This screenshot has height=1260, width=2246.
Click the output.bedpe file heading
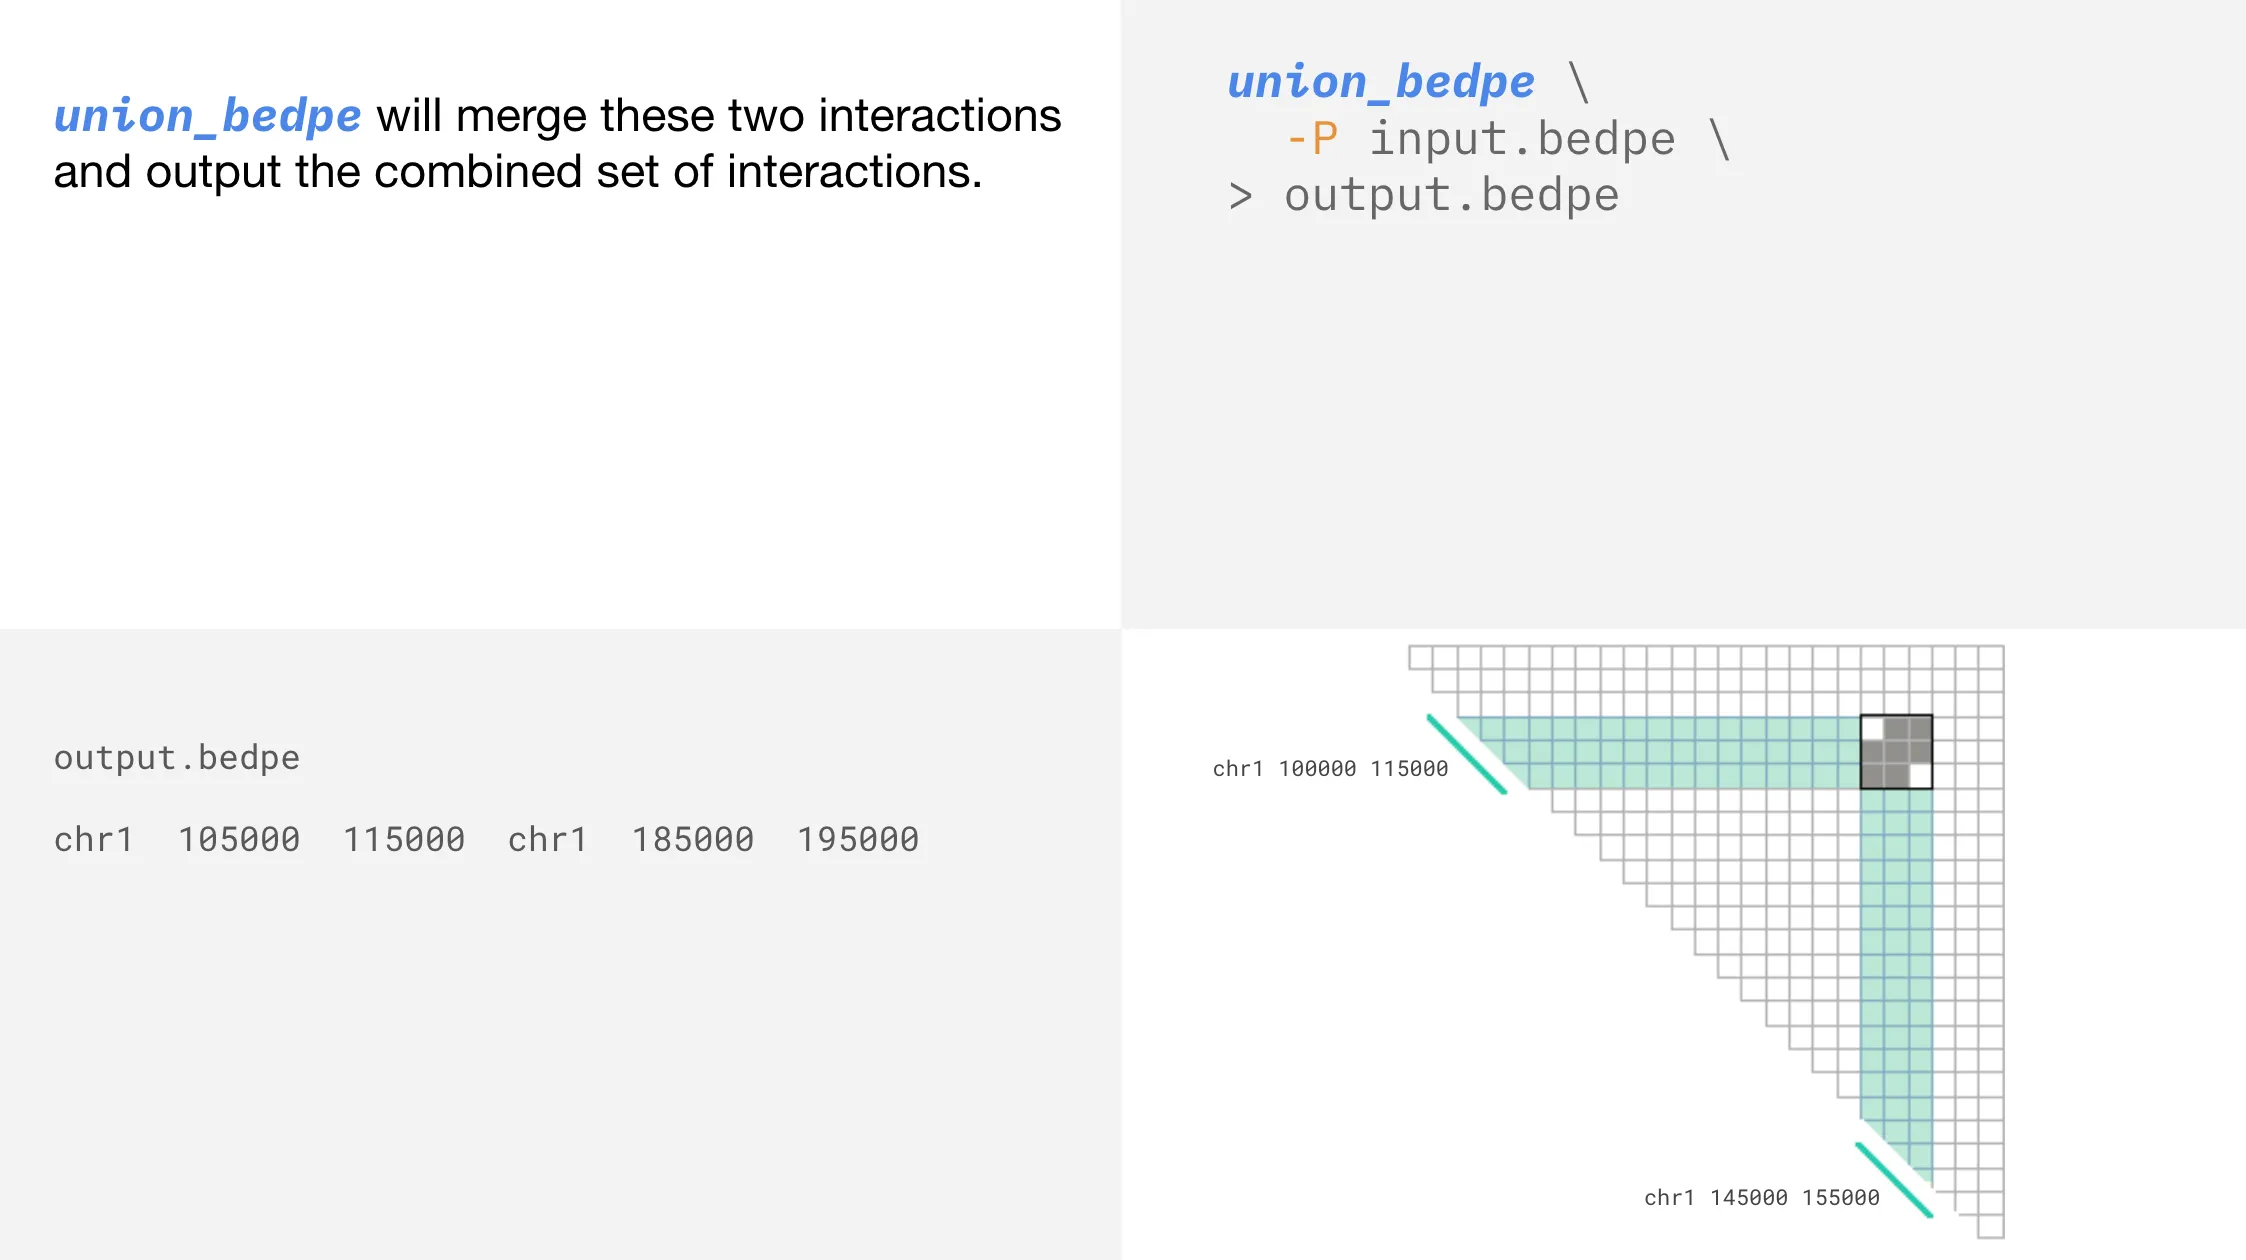point(177,758)
